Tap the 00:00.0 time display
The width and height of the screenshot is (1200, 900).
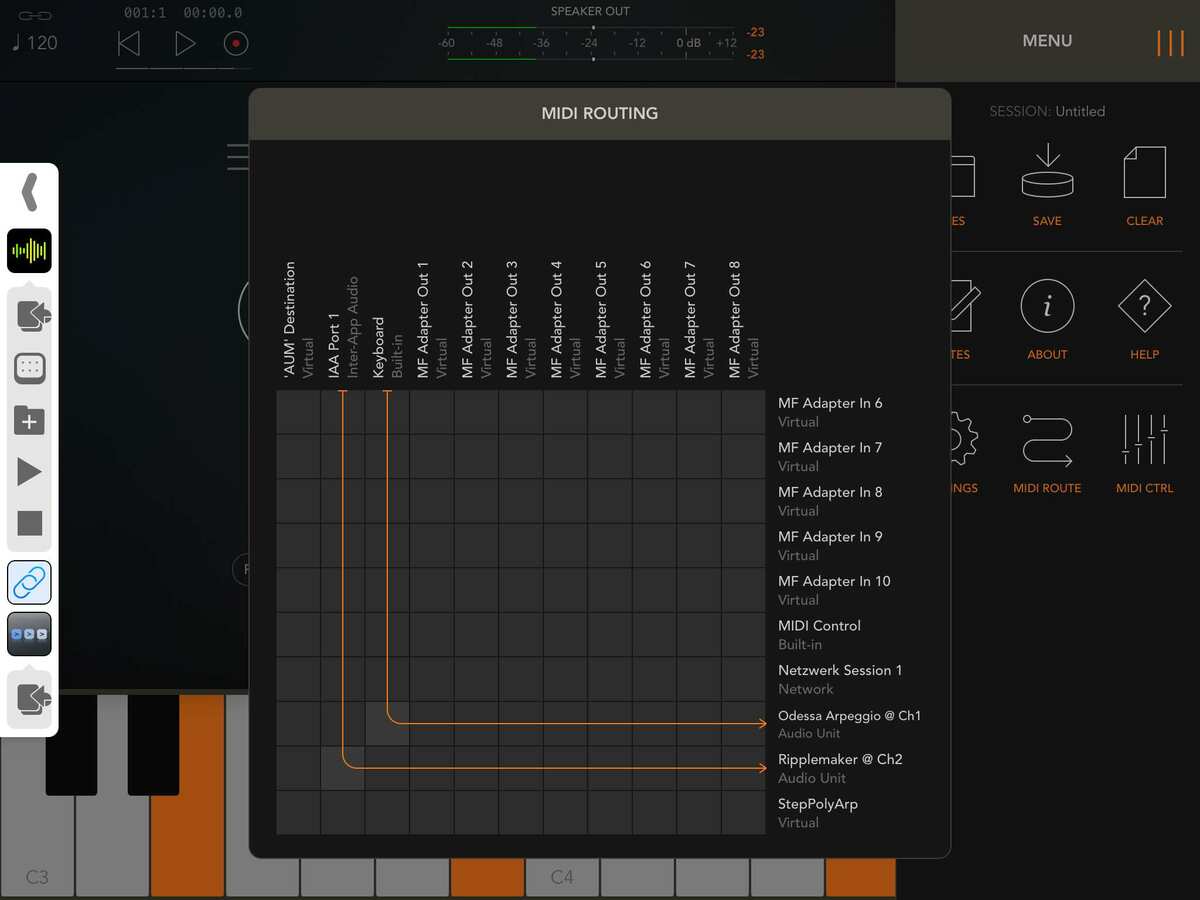point(212,13)
